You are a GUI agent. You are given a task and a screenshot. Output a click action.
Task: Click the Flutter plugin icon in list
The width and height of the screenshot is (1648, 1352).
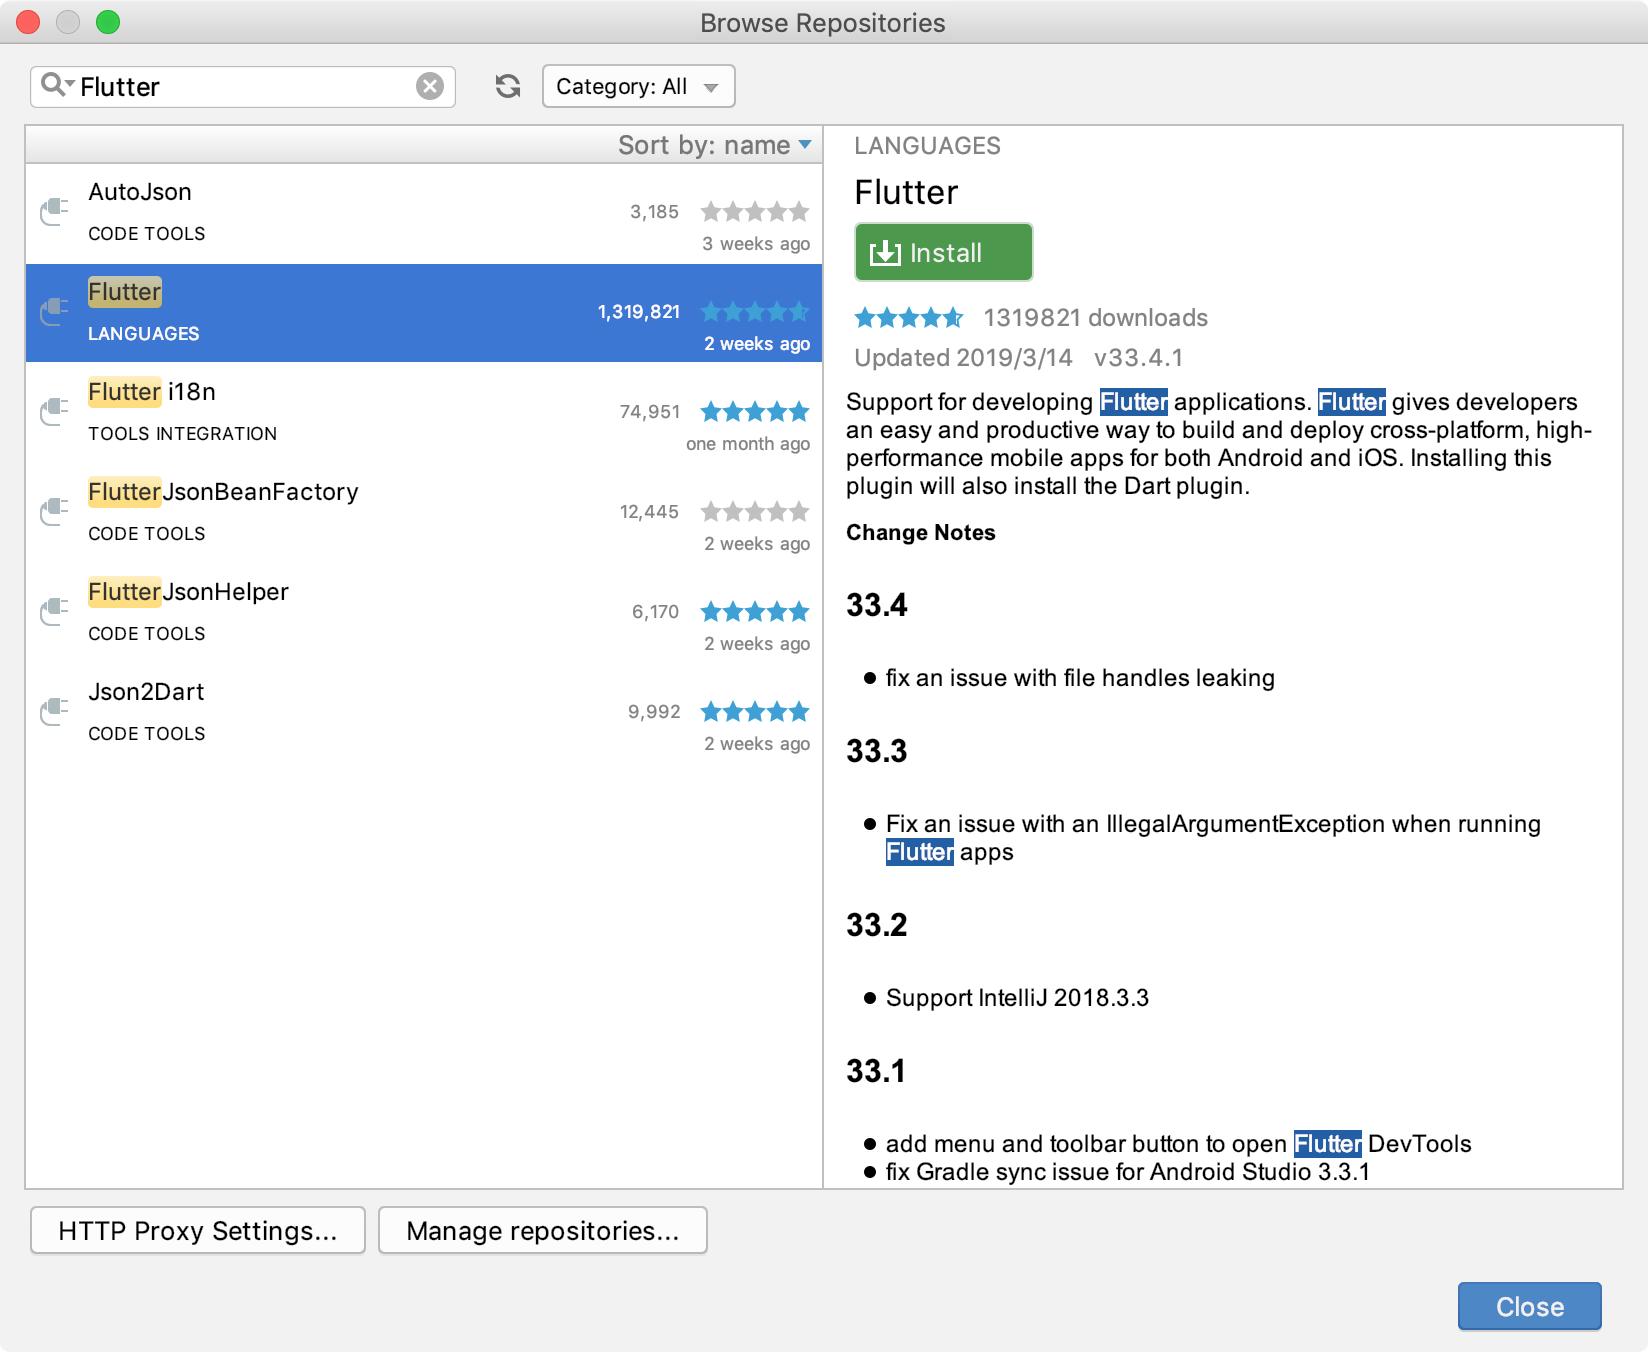coord(54,311)
